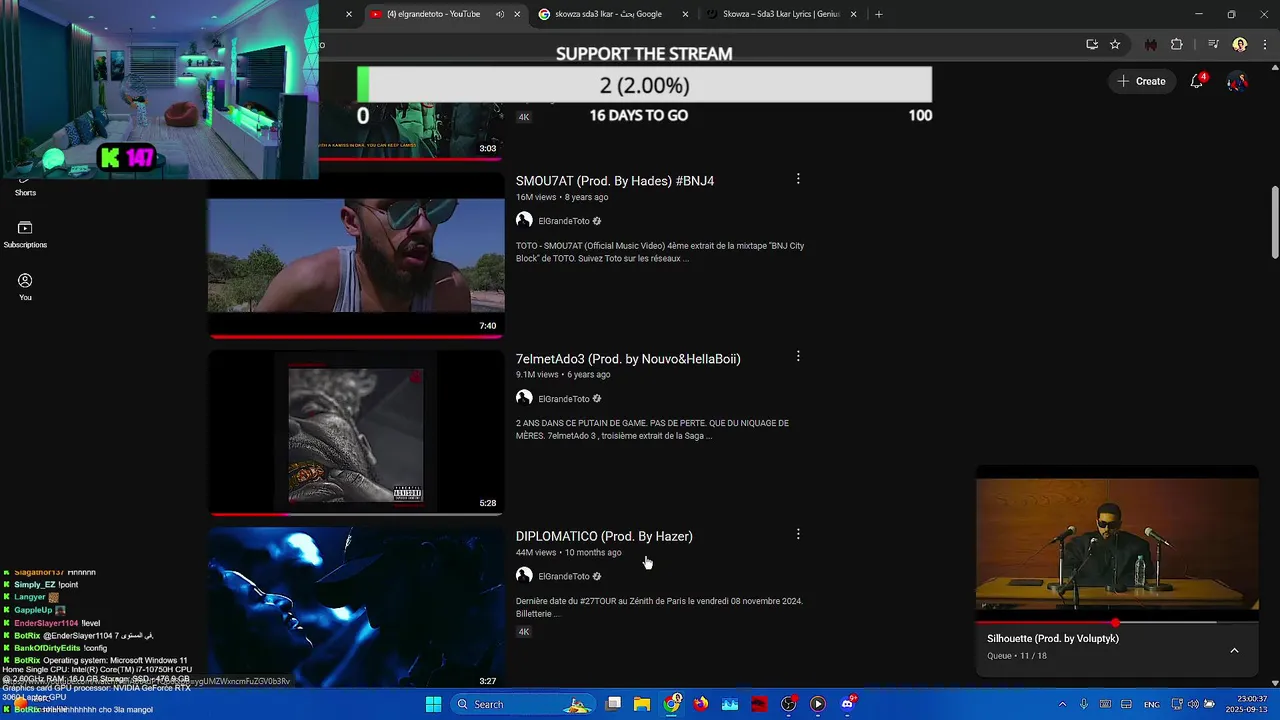Switch to Chrome on the taskbar
This screenshot has width=1280, height=720.
pos(672,704)
